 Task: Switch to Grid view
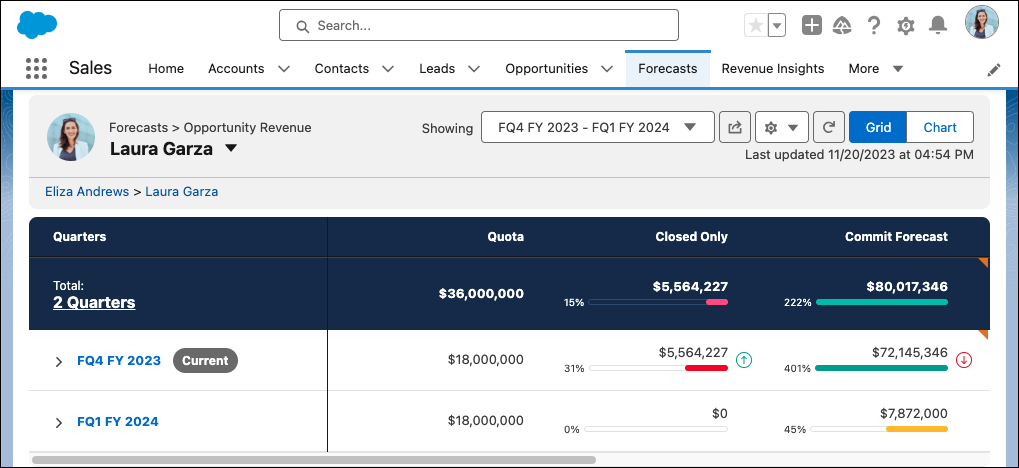click(x=878, y=127)
